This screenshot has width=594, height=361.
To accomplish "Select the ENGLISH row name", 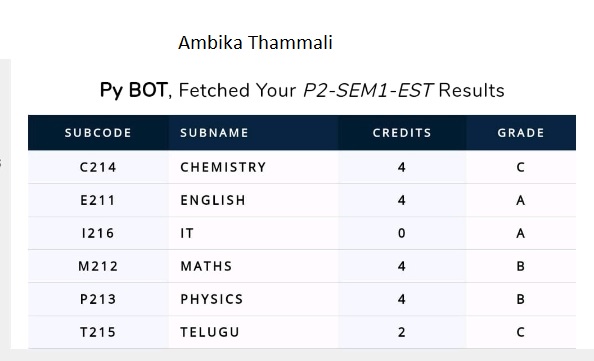I will pos(213,200).
